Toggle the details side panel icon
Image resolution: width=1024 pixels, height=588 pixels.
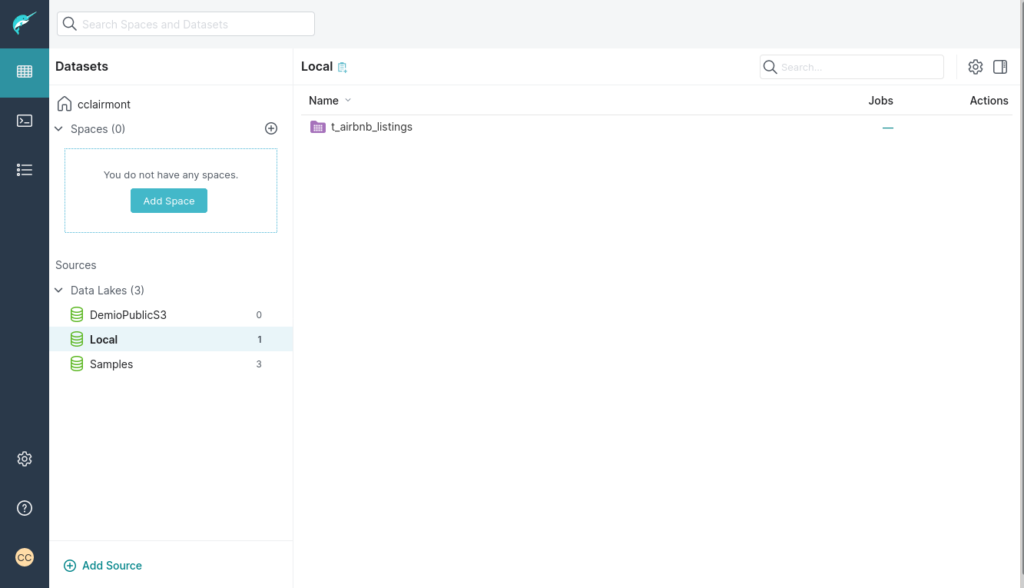click(1000, 67)
